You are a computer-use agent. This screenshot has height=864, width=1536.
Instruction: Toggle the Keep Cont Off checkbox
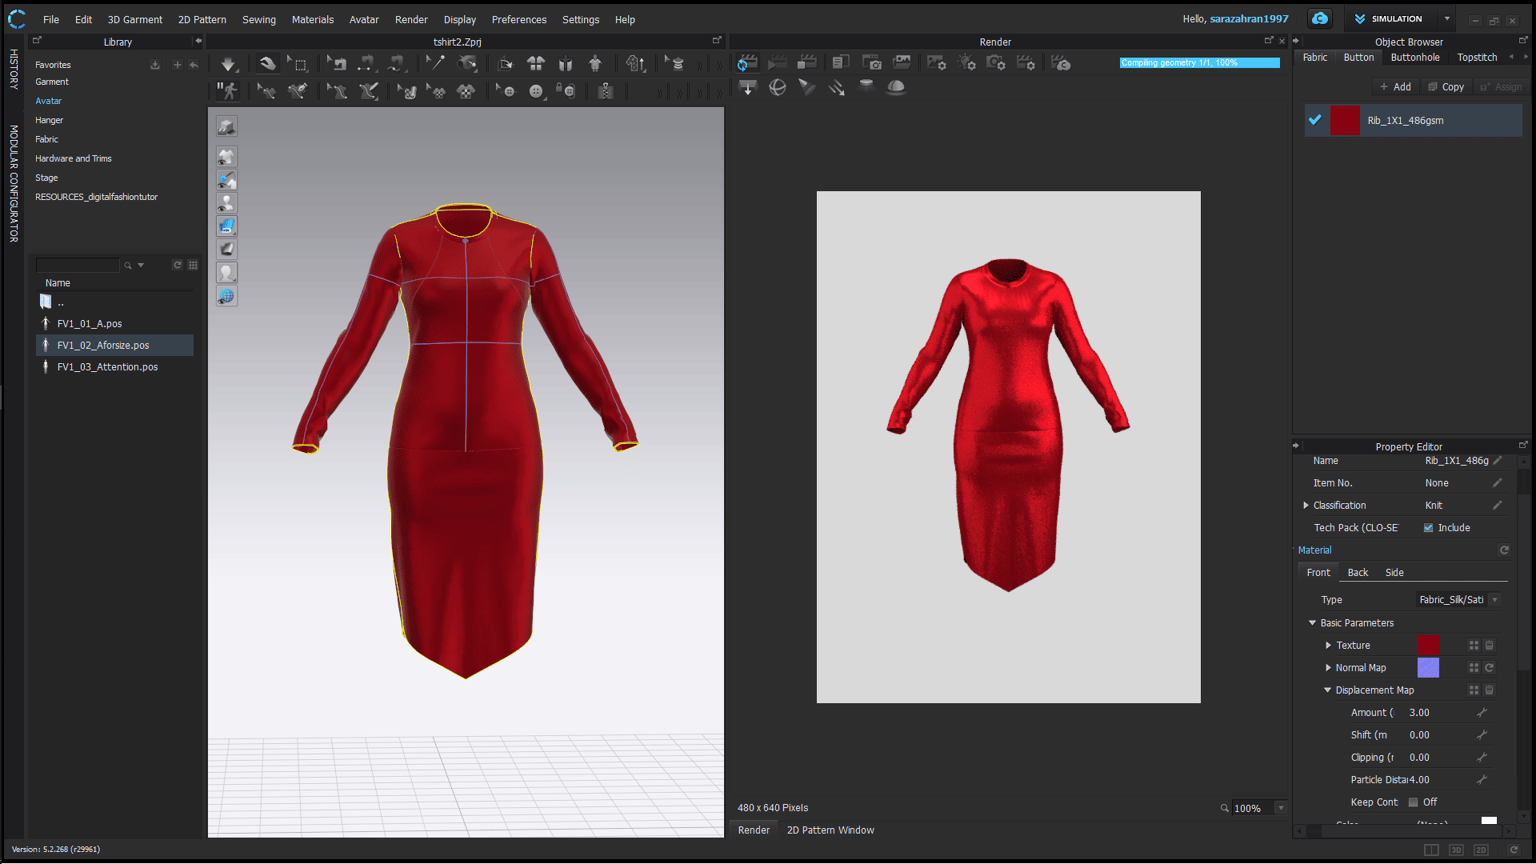1413,802
